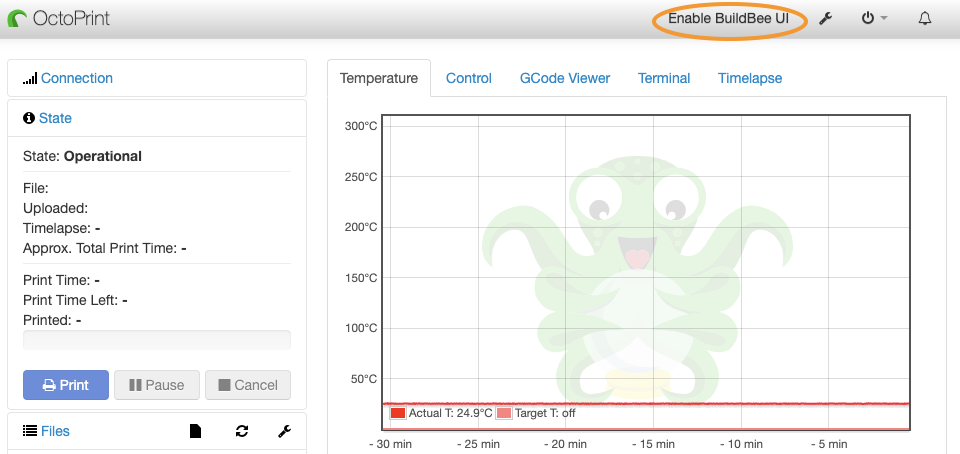The image size is (960, 454).
Task: Click the 'Approx. Total Print Time' line
Action: (x=105, y=248)
